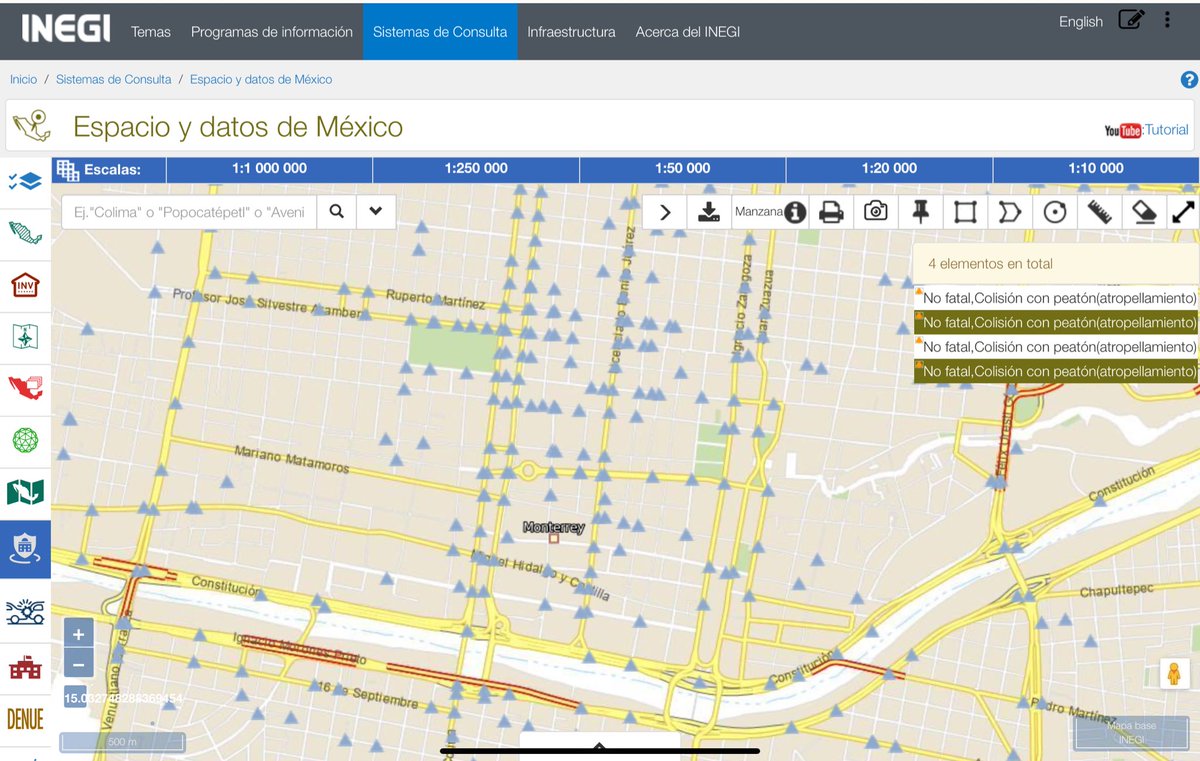
Task: Select the 1:250 000 scale
Action: click(x=476, y=169)
